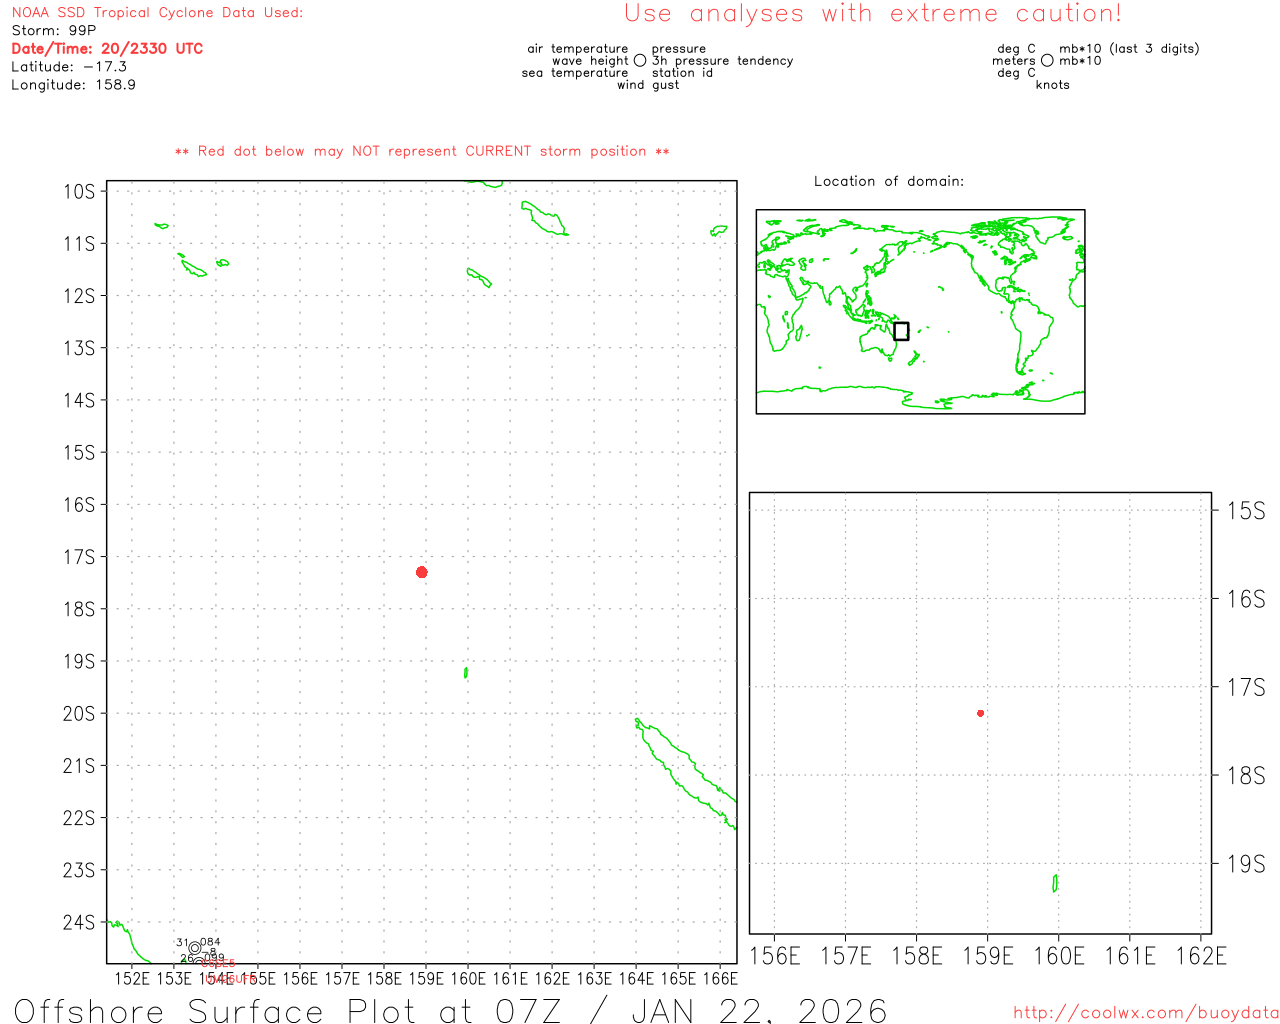Click the "3h pressure tendency" legend label
The width and height of the screenshot is (1280, 1024).
722,61
